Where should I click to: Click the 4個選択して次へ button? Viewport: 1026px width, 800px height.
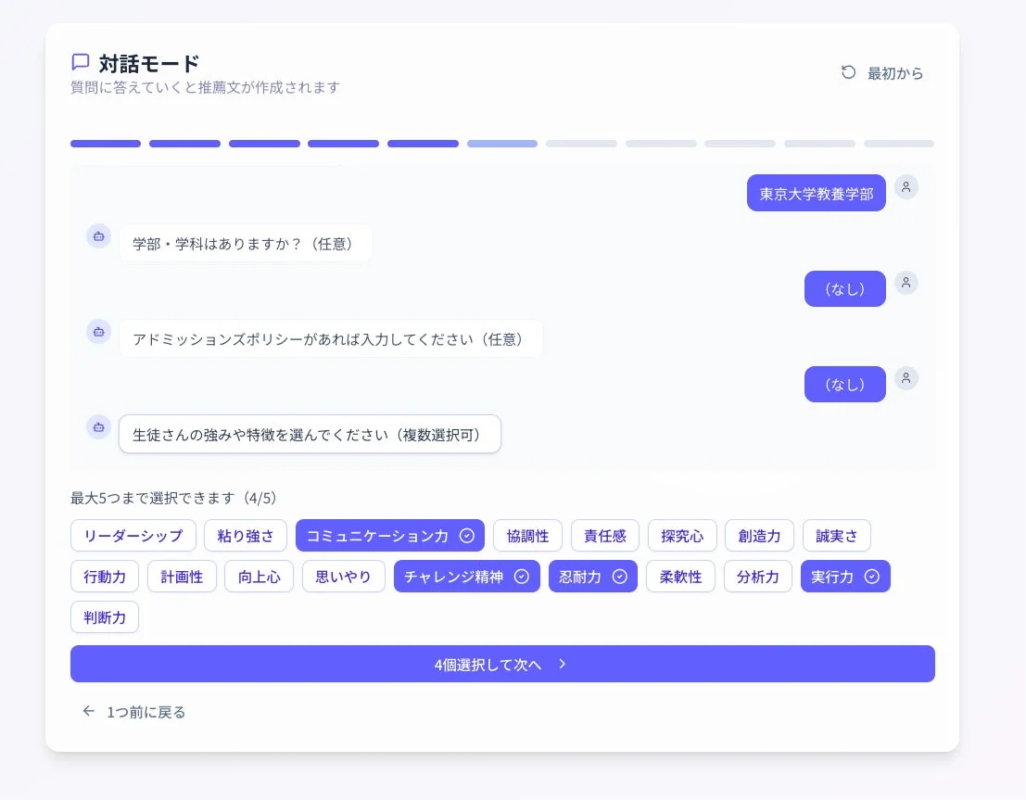pos(501,663)
